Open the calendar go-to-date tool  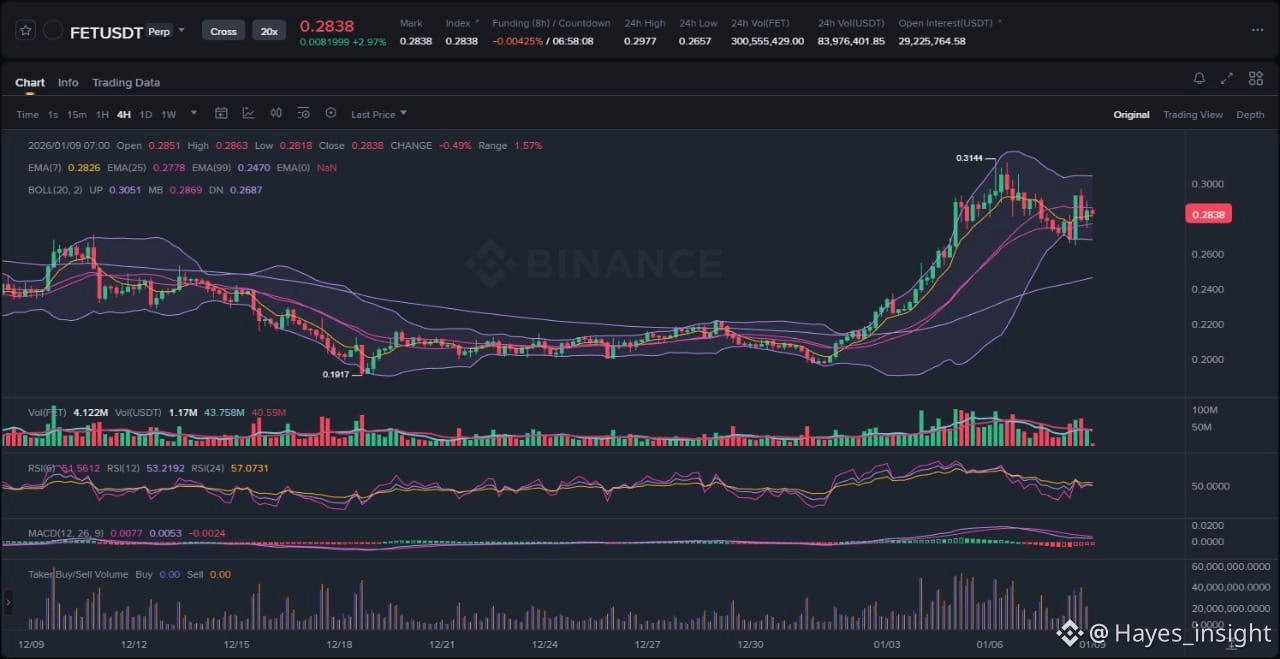221,113
